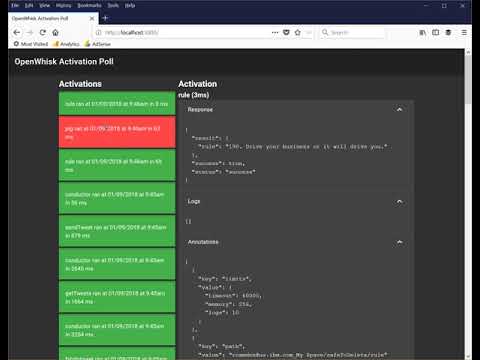Collapse the Logs section chevron
Image resolution: width=480 pixels, height=360 pixels.
point(399,201)
